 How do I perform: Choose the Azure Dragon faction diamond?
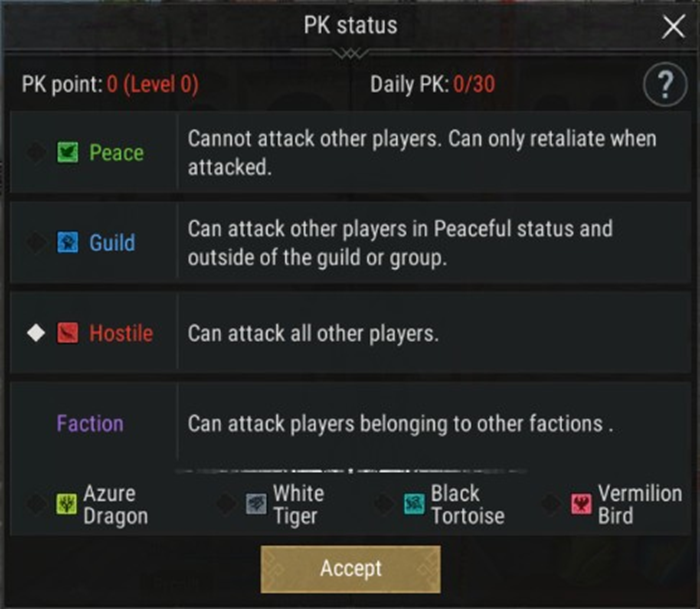click(36, 505)
